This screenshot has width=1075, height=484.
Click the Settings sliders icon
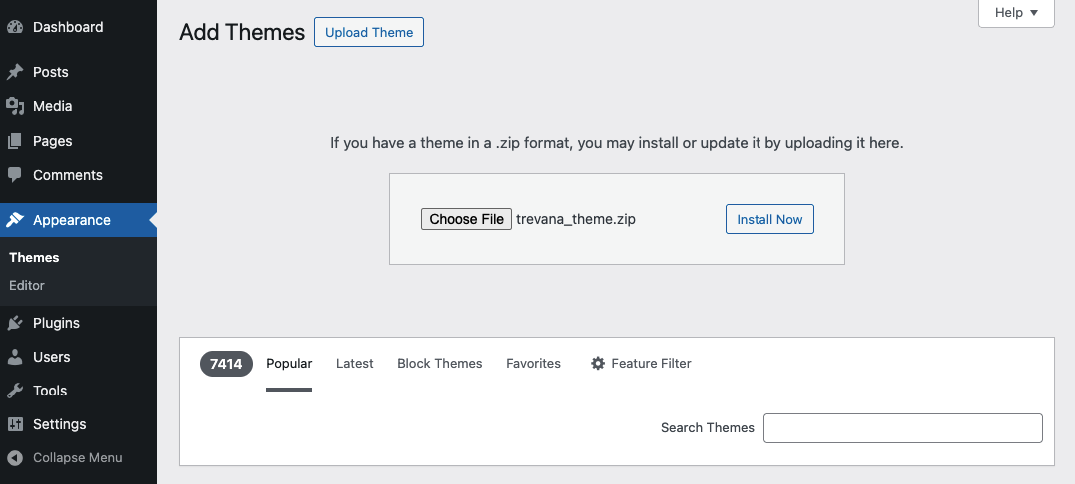click(x=15, y=424)
